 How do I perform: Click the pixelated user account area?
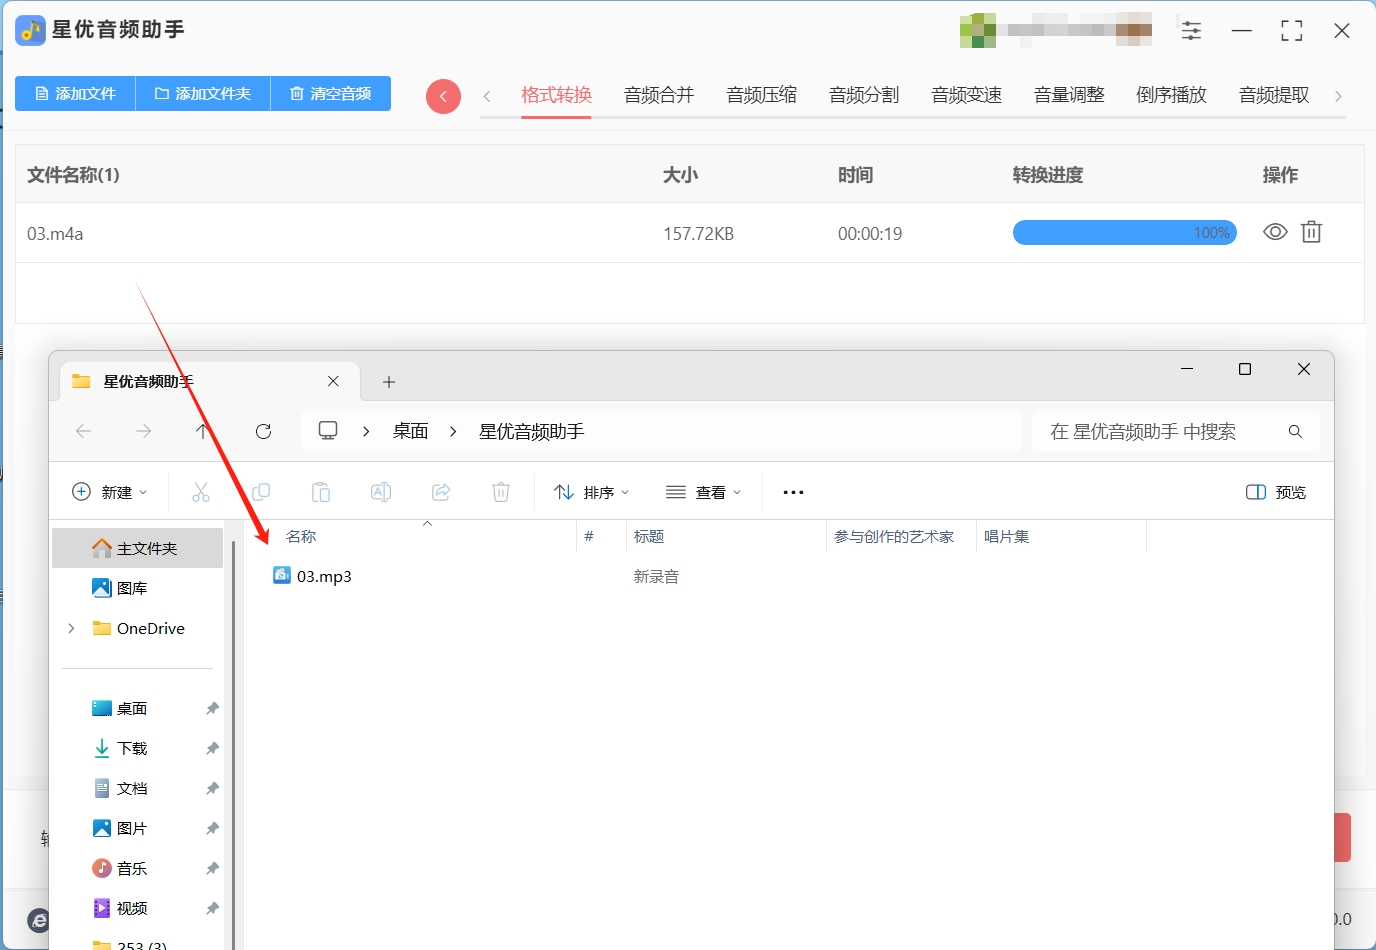pyautogui.click(x=1056, y=30)
